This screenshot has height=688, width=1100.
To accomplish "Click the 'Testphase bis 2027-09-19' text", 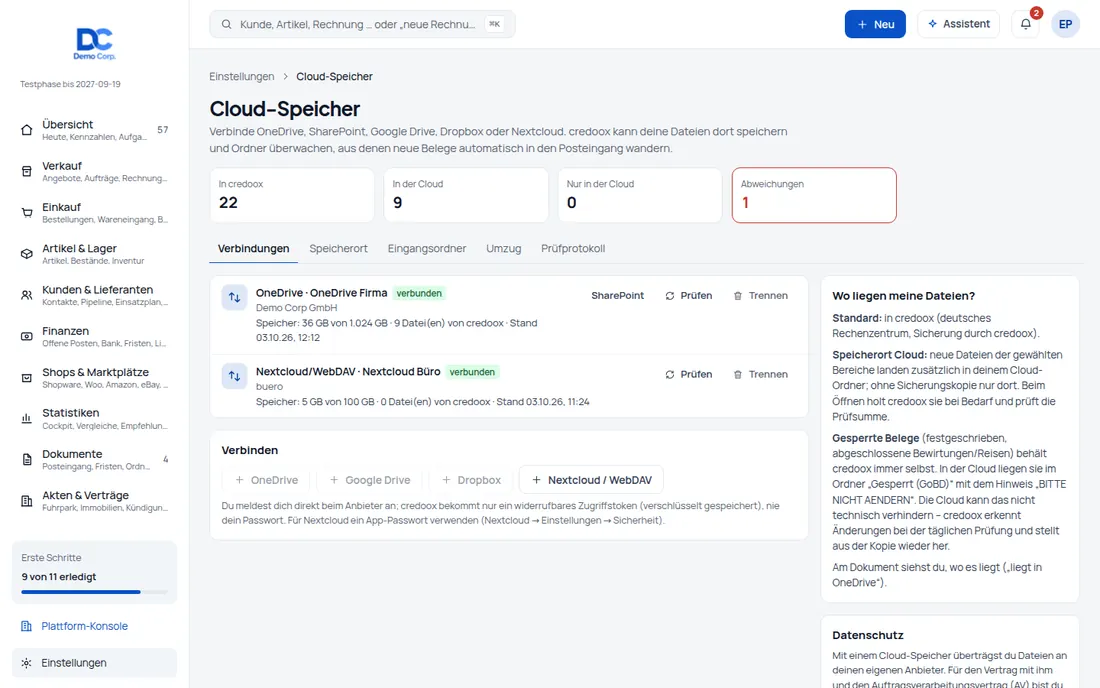I will coord(70,84).
